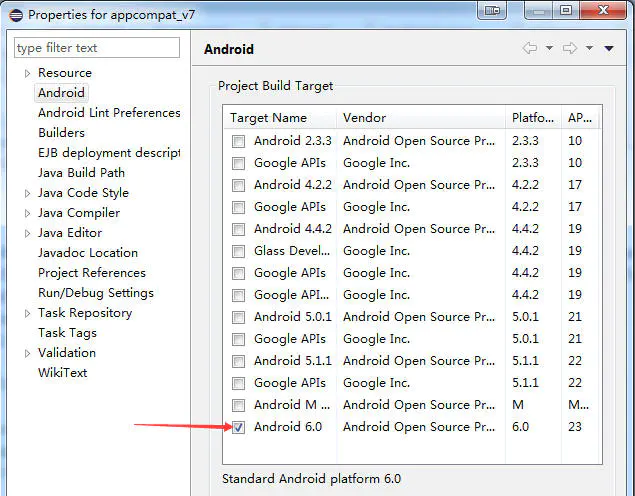Click the Eclipse icon in the title bar
Image resolution: width=635 pixels, height=496 pixels.
pos(15,15)
